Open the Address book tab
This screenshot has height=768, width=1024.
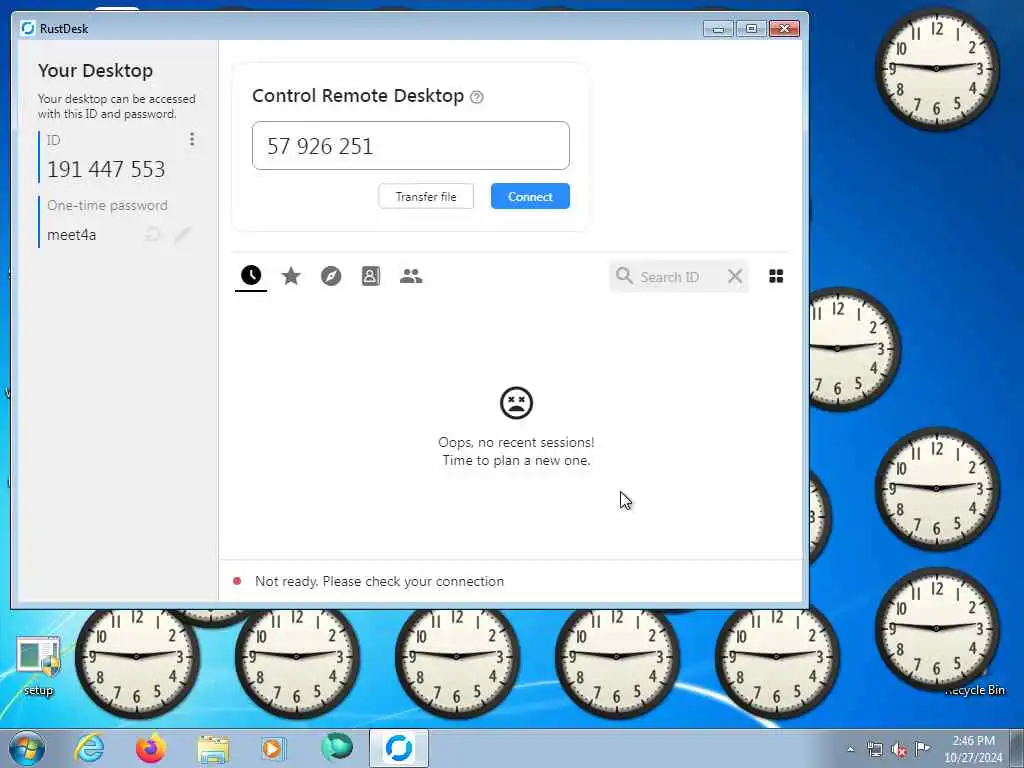pyautogui.click(x=370, y=276)
